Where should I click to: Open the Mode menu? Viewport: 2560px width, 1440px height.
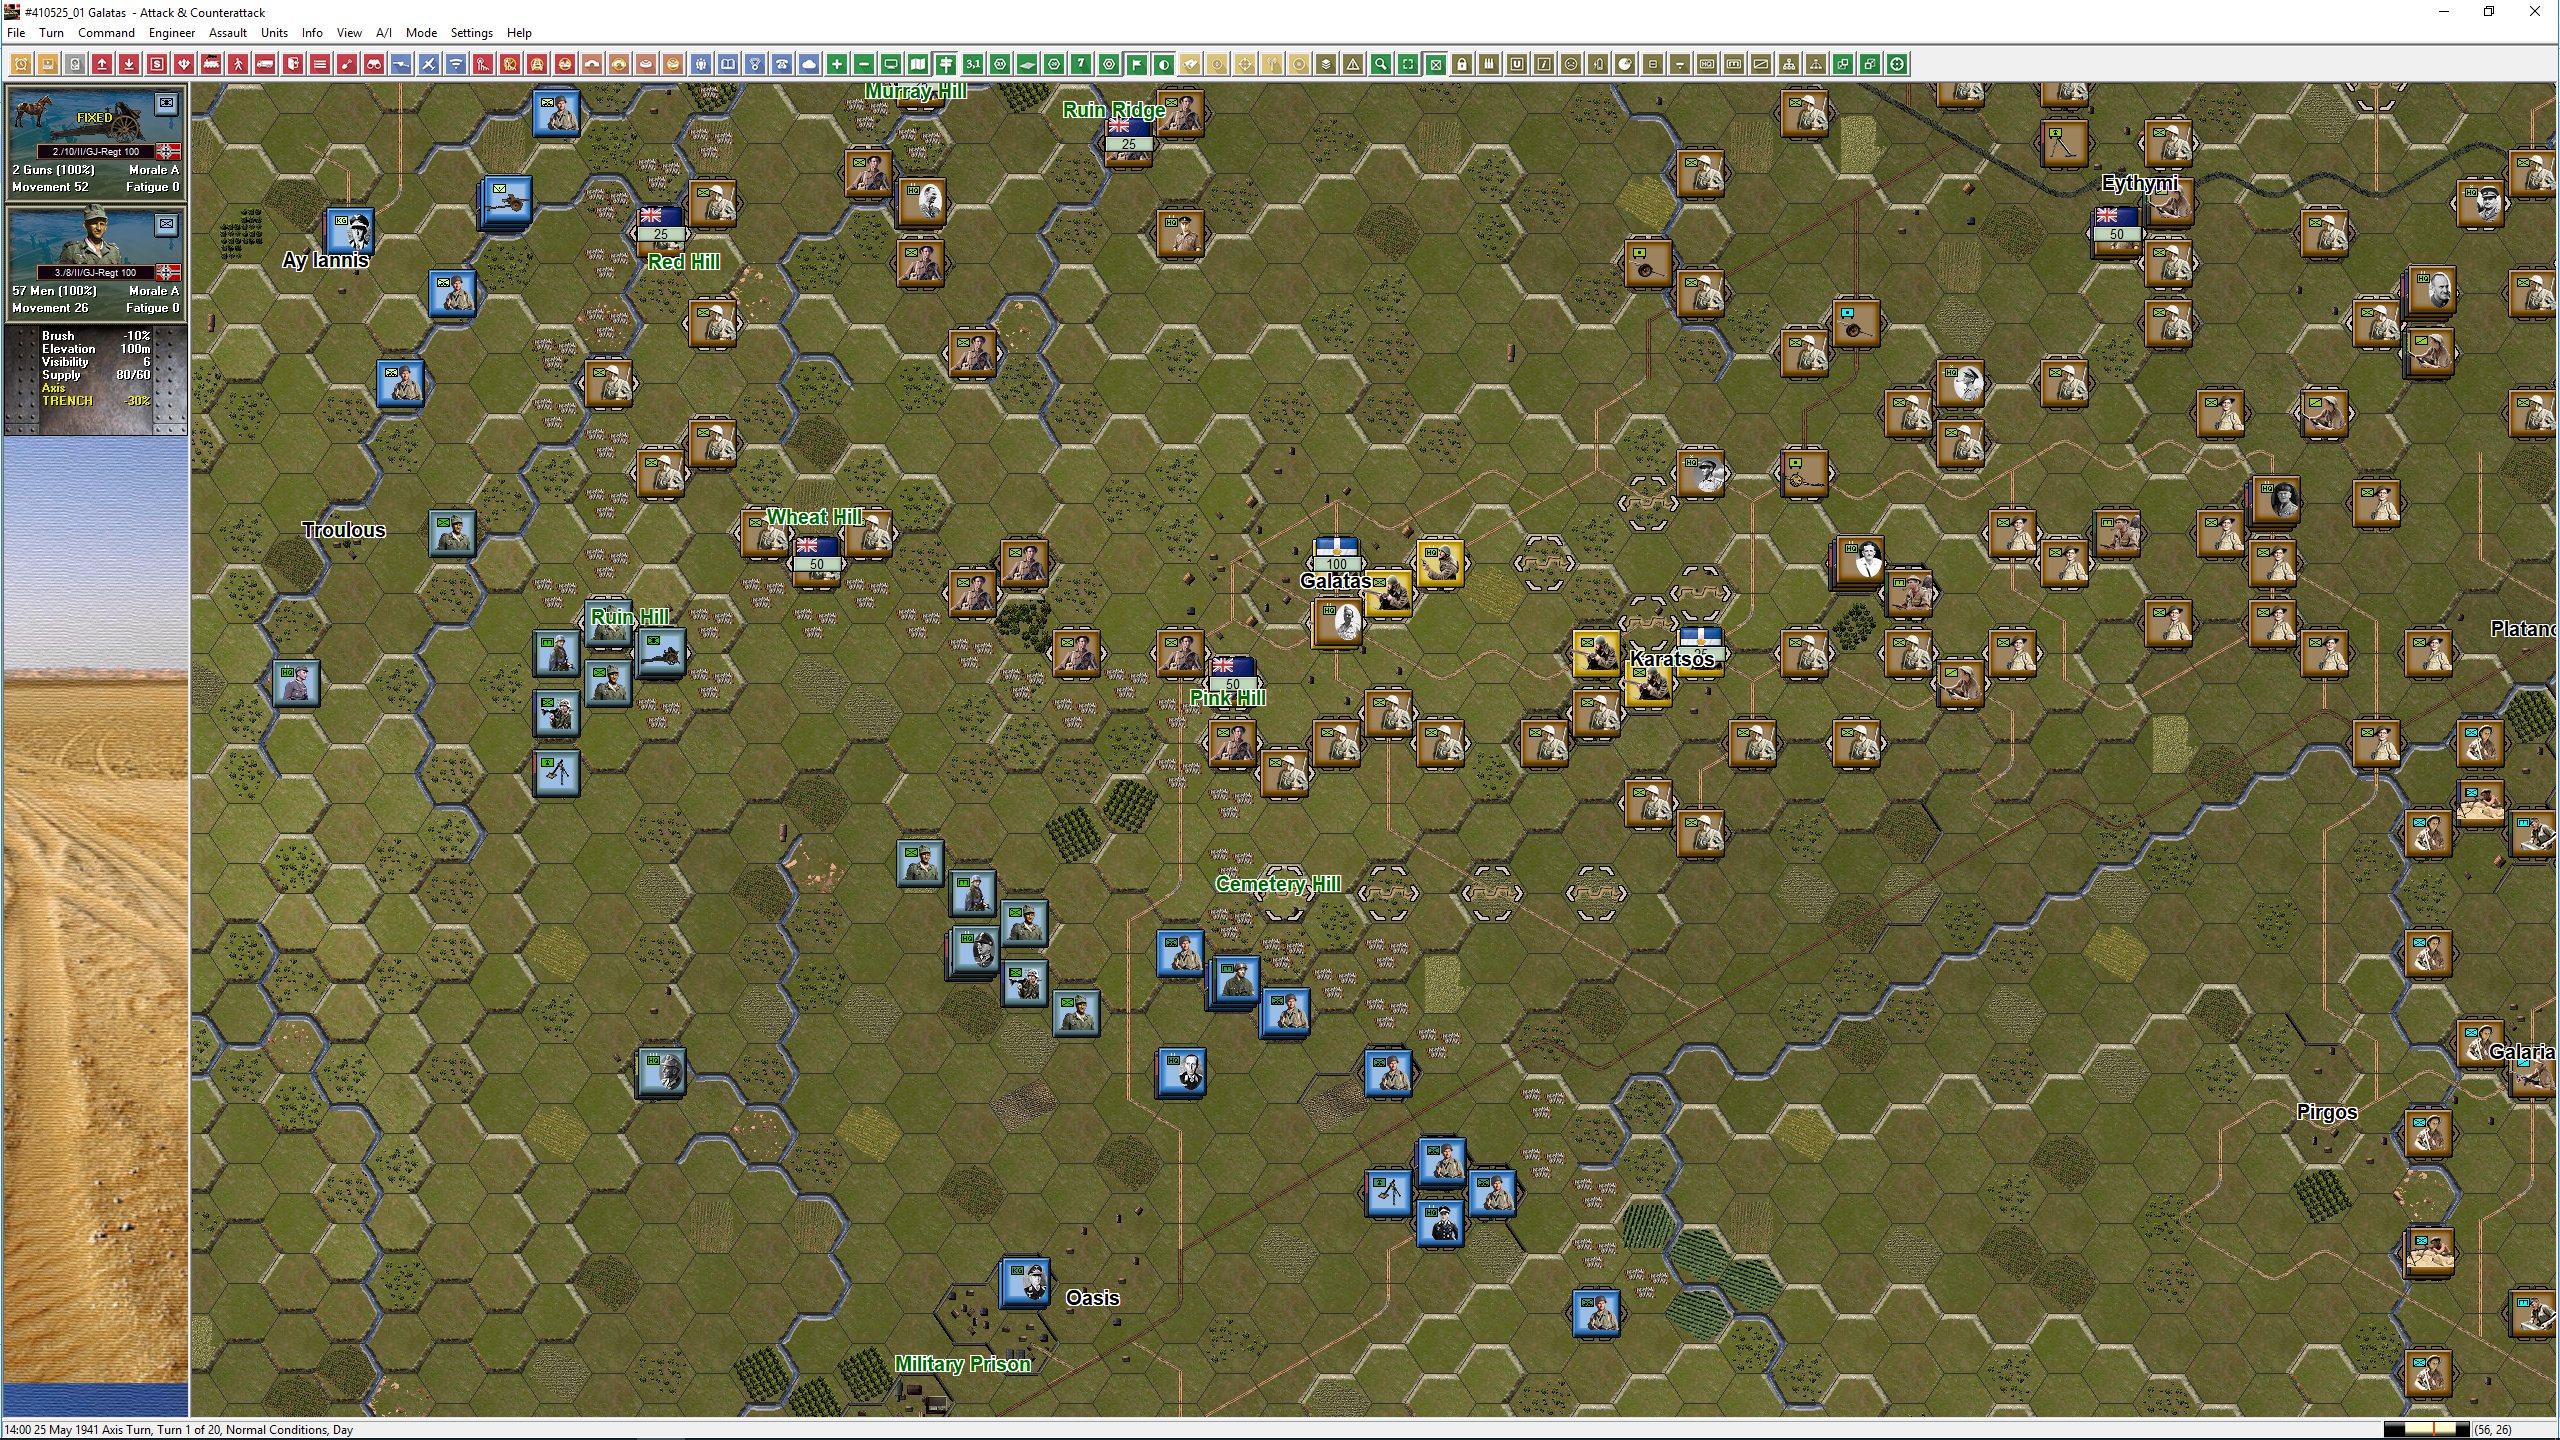coord(421,33)
